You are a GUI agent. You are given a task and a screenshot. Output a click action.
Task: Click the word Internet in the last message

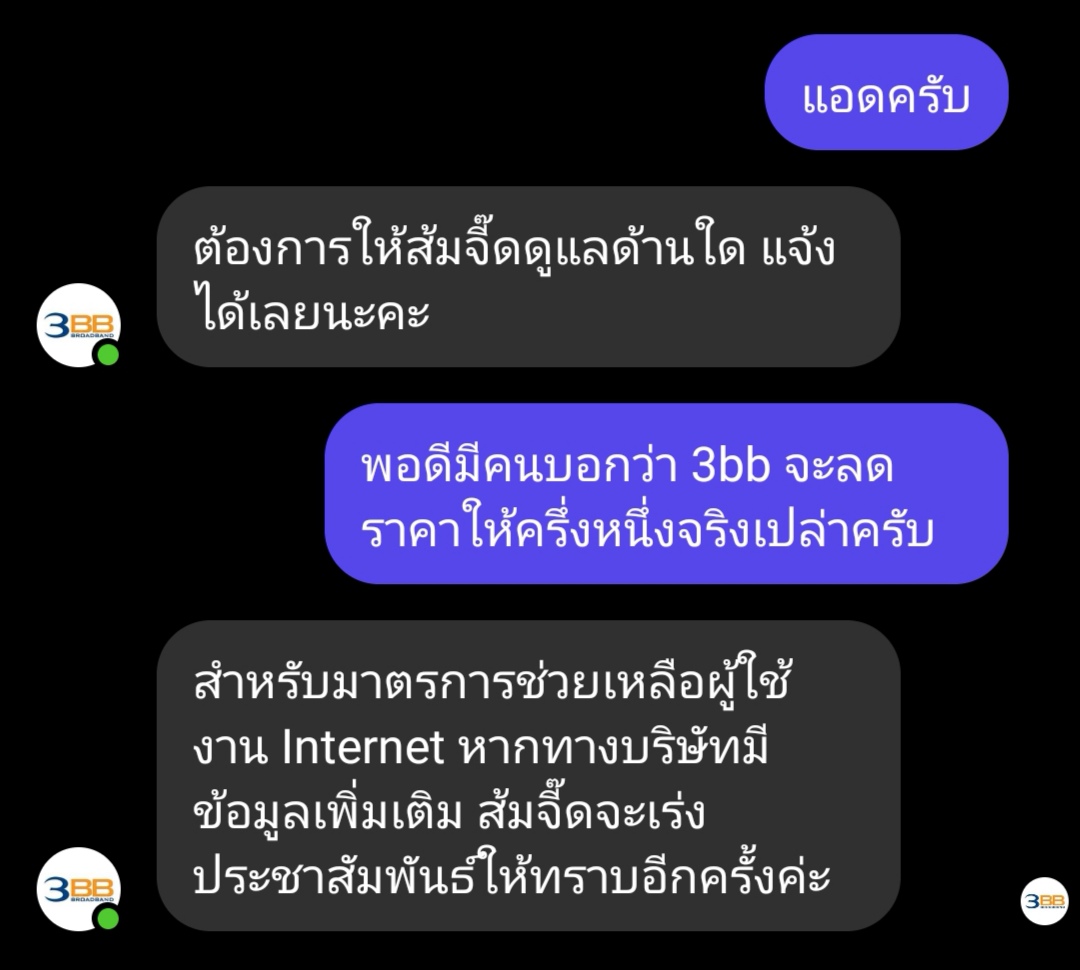[x=363, y=747]
